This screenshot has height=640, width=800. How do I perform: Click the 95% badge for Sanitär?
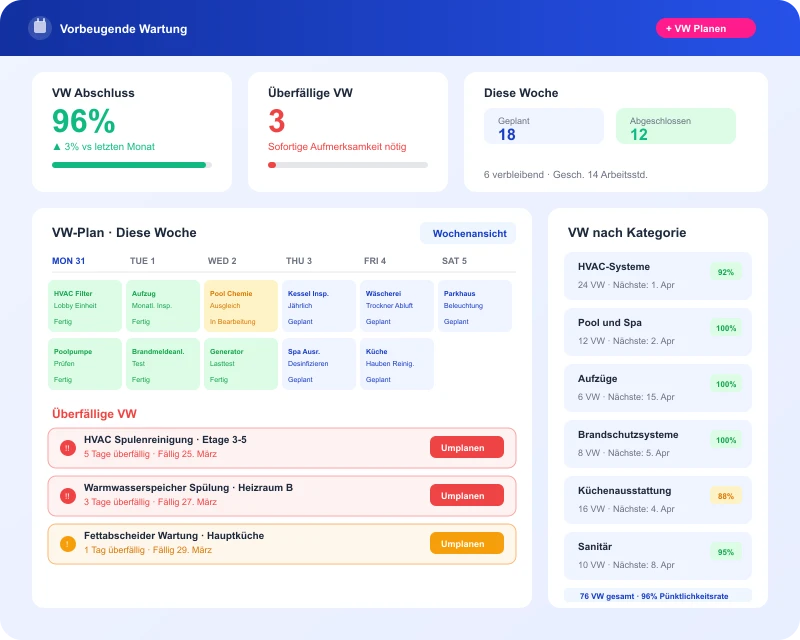click(726, 552)
